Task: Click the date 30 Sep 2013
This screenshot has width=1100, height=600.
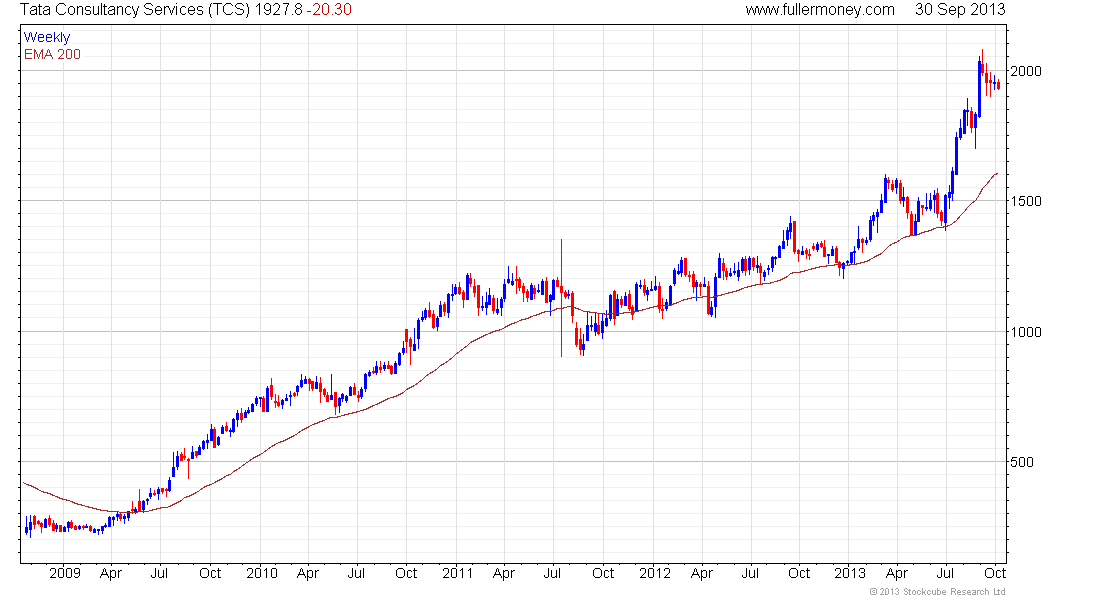Action: [960, 10]
